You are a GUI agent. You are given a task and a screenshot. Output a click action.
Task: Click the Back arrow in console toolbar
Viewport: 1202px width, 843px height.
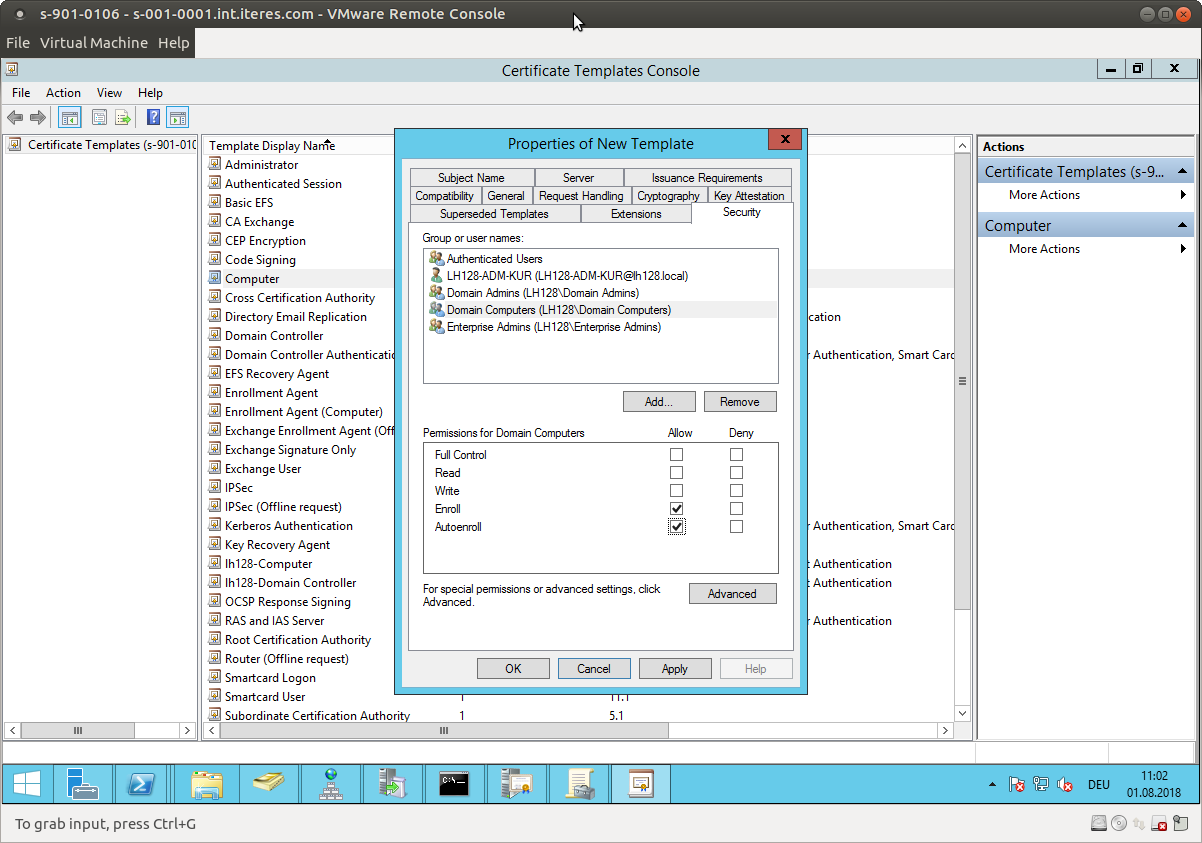coord(15,117)
